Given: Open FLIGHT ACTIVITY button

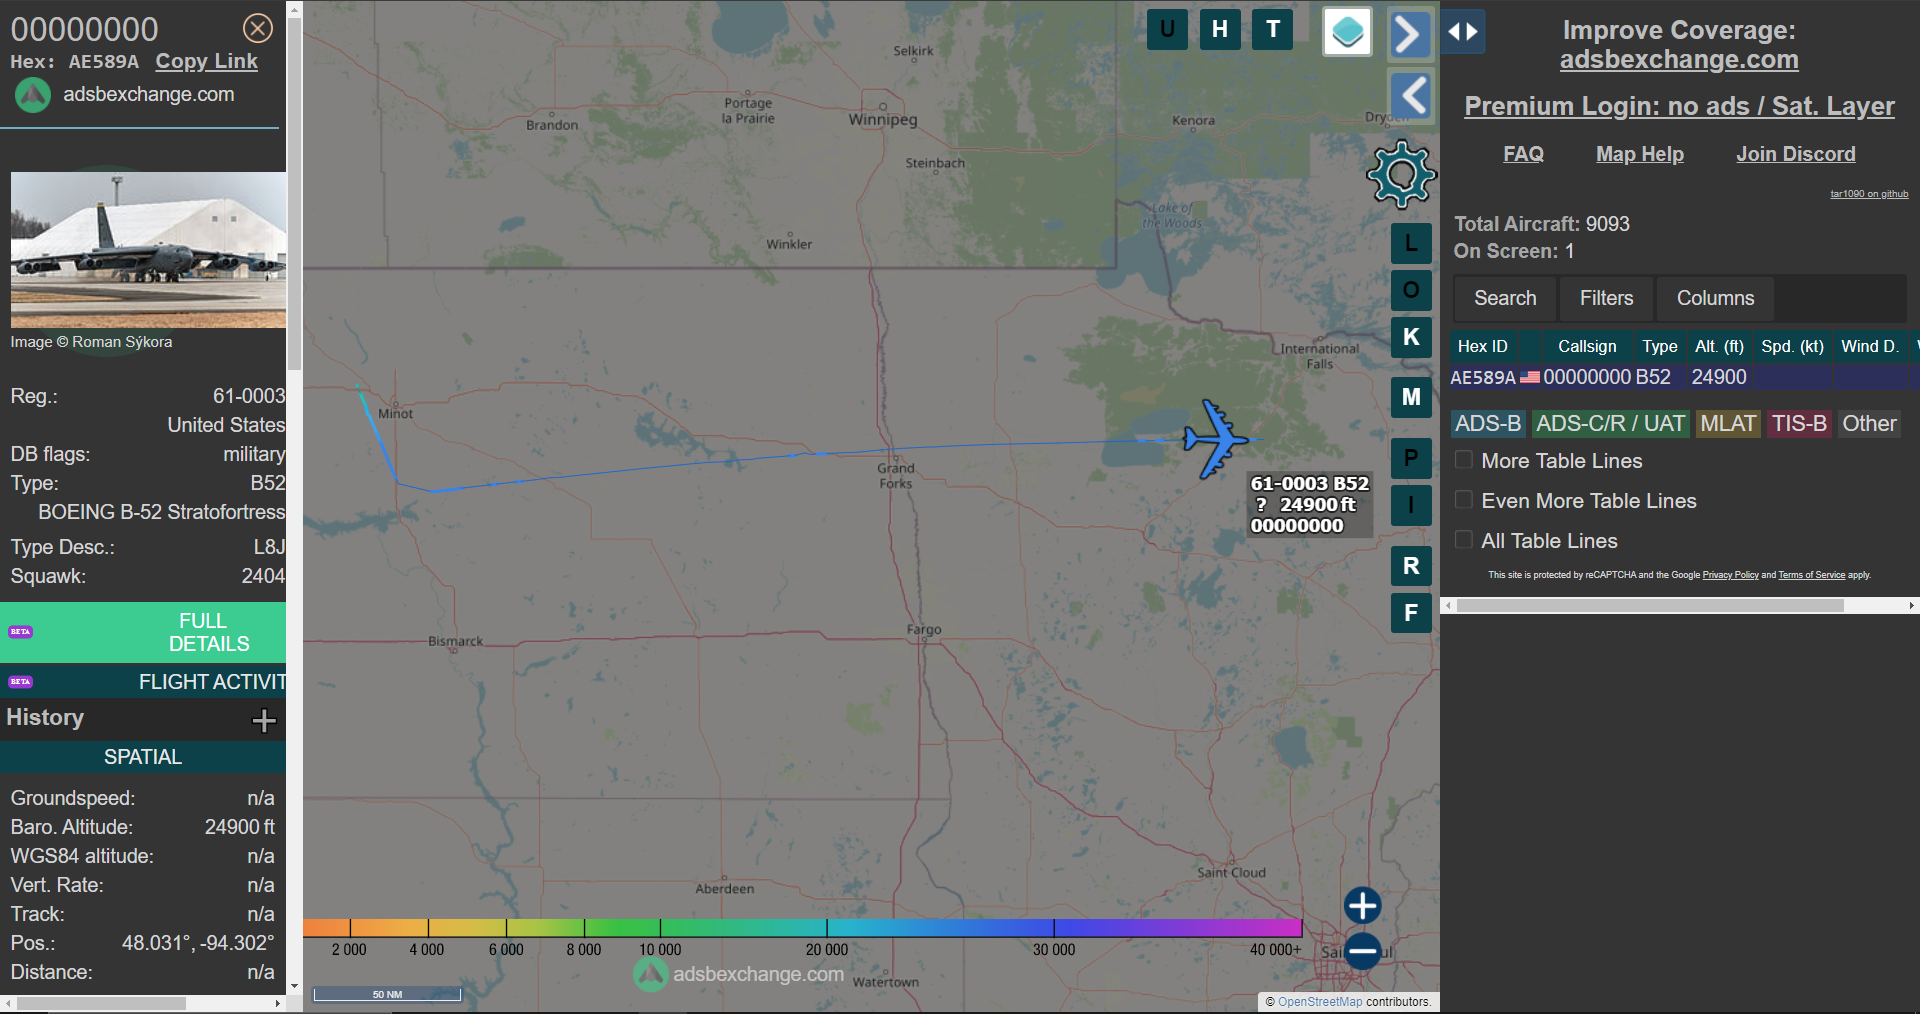Looking at the screenshot, I should click(143, 682).
